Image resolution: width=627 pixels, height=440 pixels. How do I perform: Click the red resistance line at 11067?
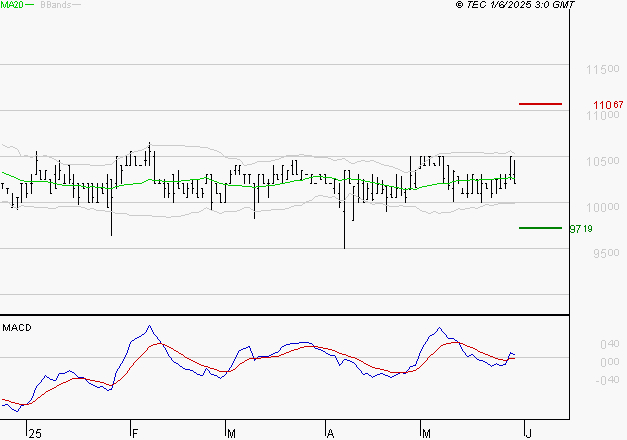click(x=540, y=104)
